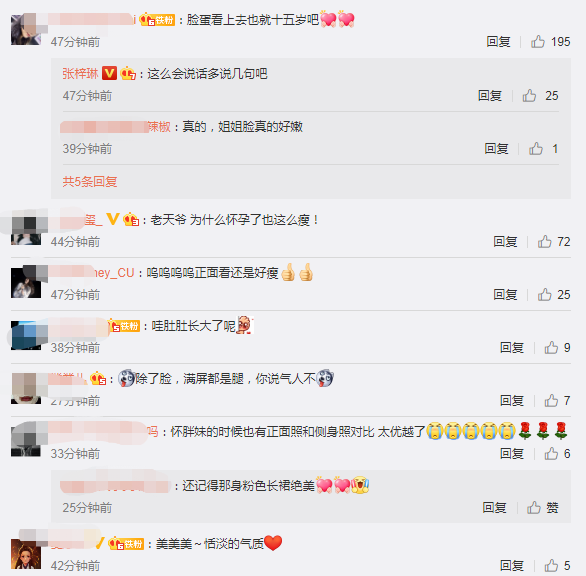Image resolution: width=586 pixels, height=576 pixels.
Task: Open the avatar of the 哇肚肚长大了呢 commenter
Action: 26,335
